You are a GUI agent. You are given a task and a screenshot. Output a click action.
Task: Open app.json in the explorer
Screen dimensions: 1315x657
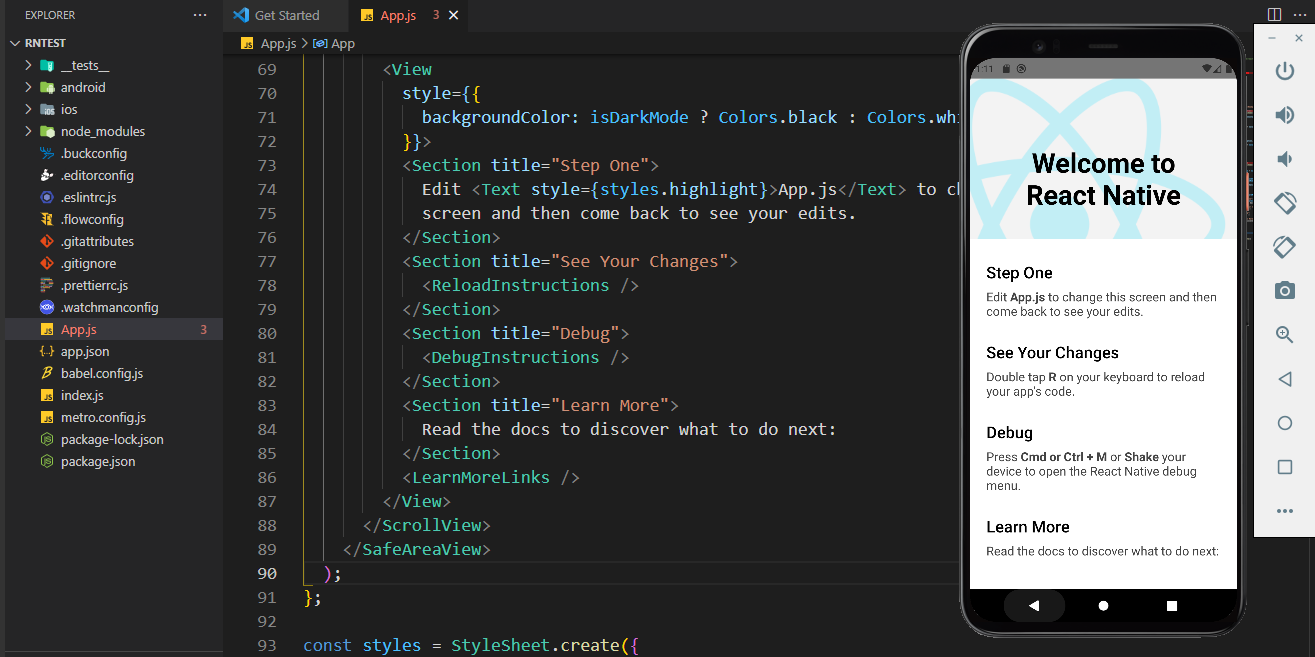[85, 351]
